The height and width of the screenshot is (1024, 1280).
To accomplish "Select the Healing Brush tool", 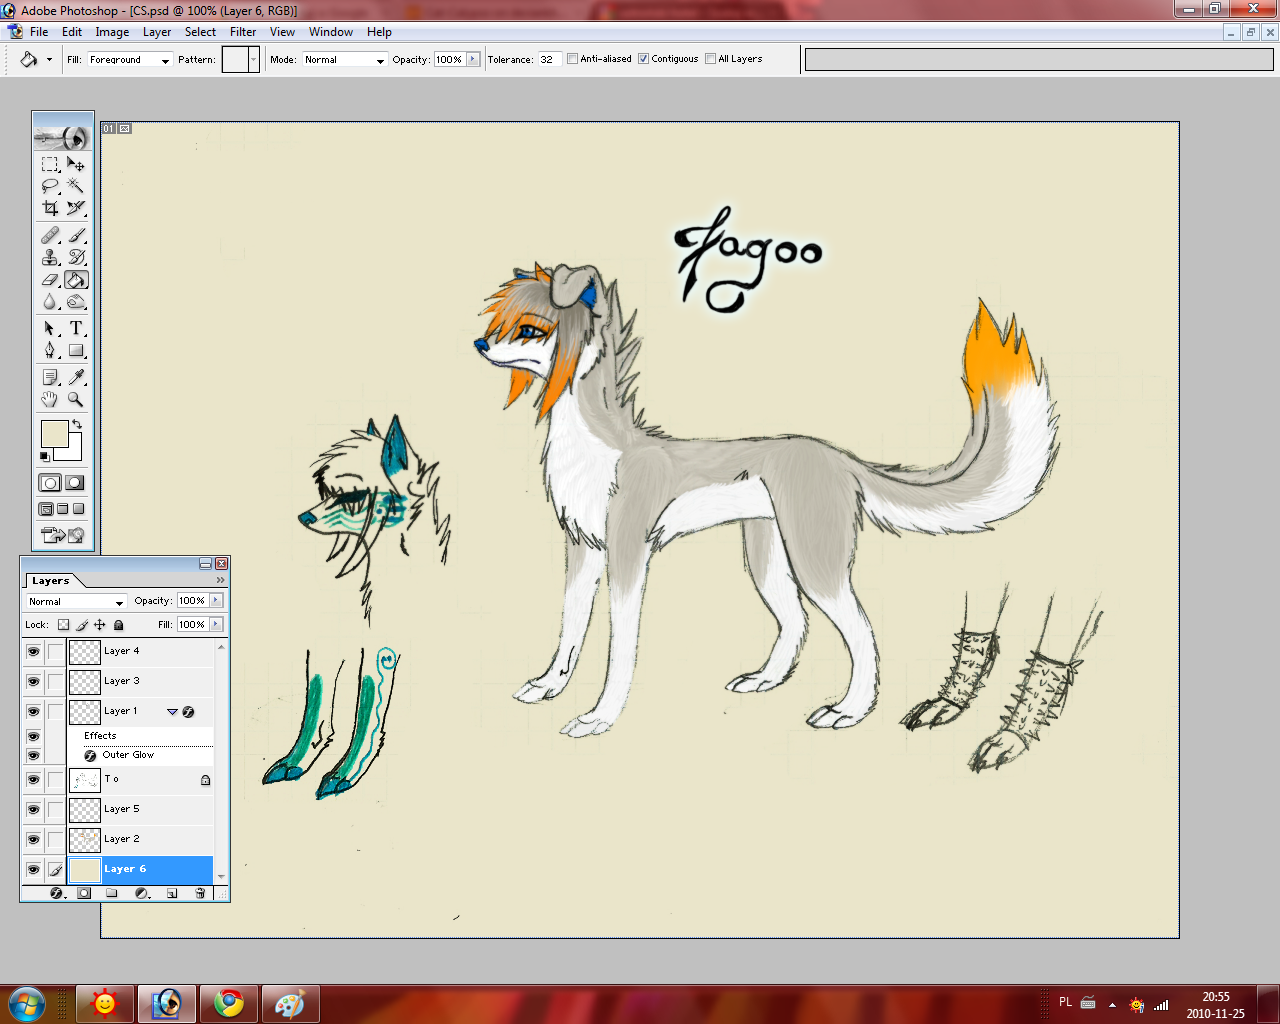I will 48,234.
